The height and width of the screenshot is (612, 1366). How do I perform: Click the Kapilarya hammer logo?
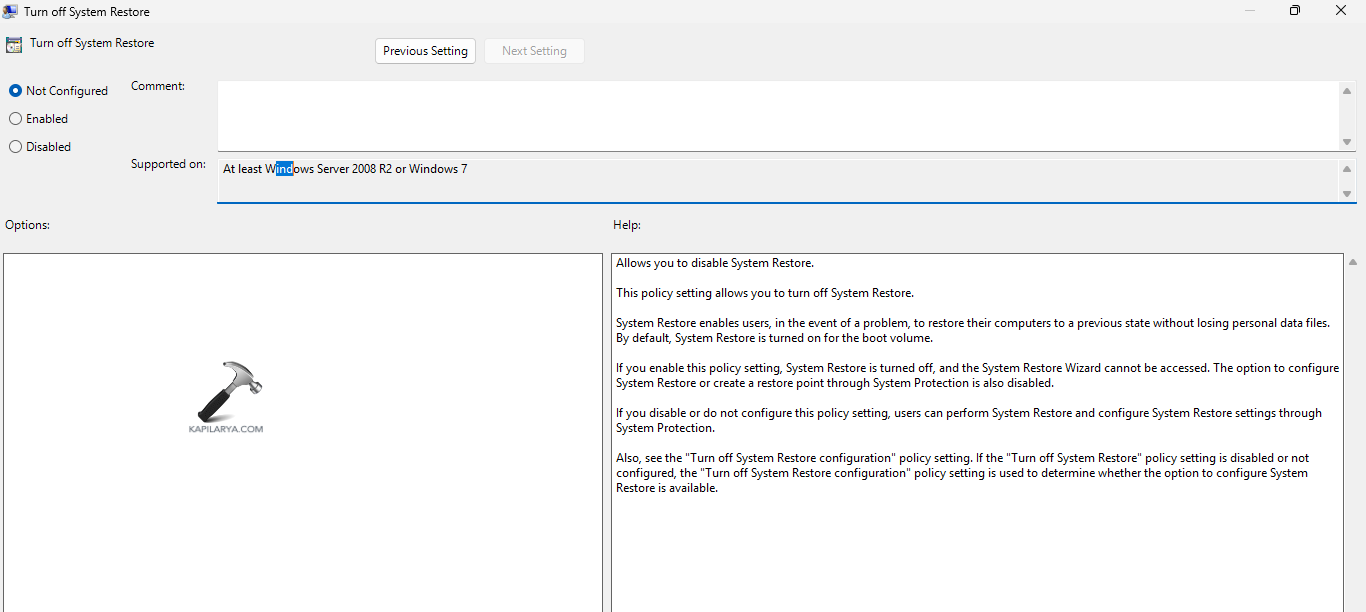(228, 392)
